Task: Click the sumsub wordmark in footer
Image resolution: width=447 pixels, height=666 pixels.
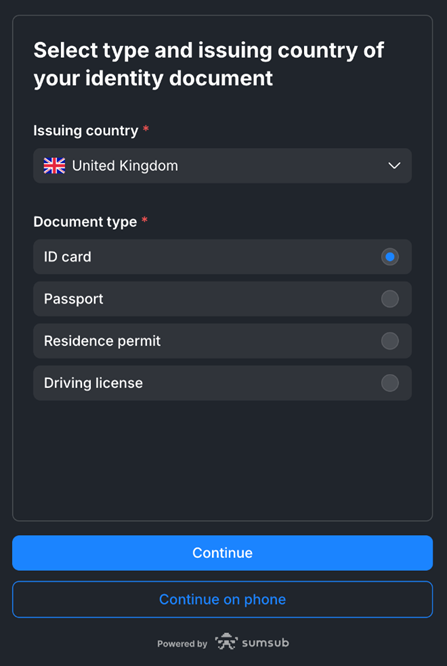Action: (265, 643)
